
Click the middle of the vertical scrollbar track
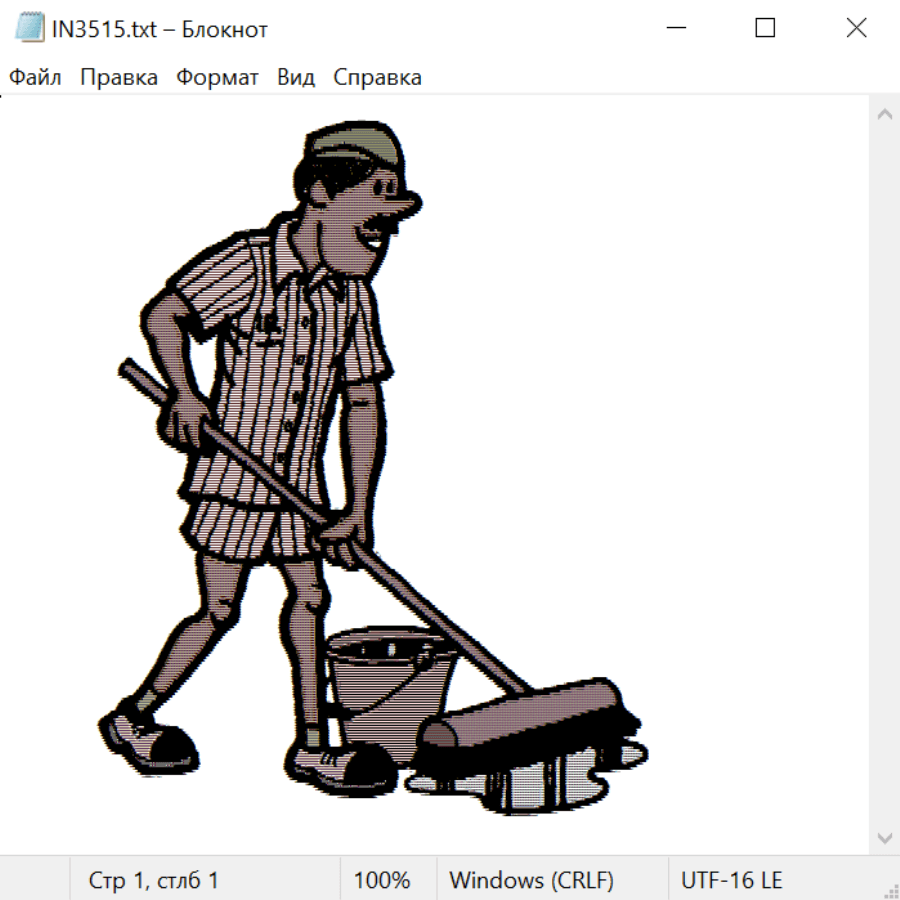click(x=884, y=475)
